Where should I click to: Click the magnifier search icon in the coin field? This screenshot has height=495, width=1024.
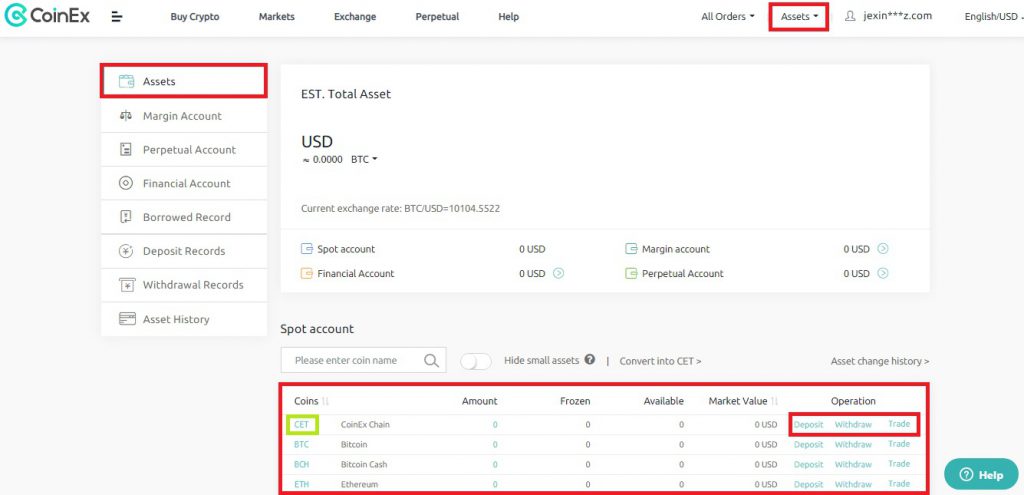(431, 360)
